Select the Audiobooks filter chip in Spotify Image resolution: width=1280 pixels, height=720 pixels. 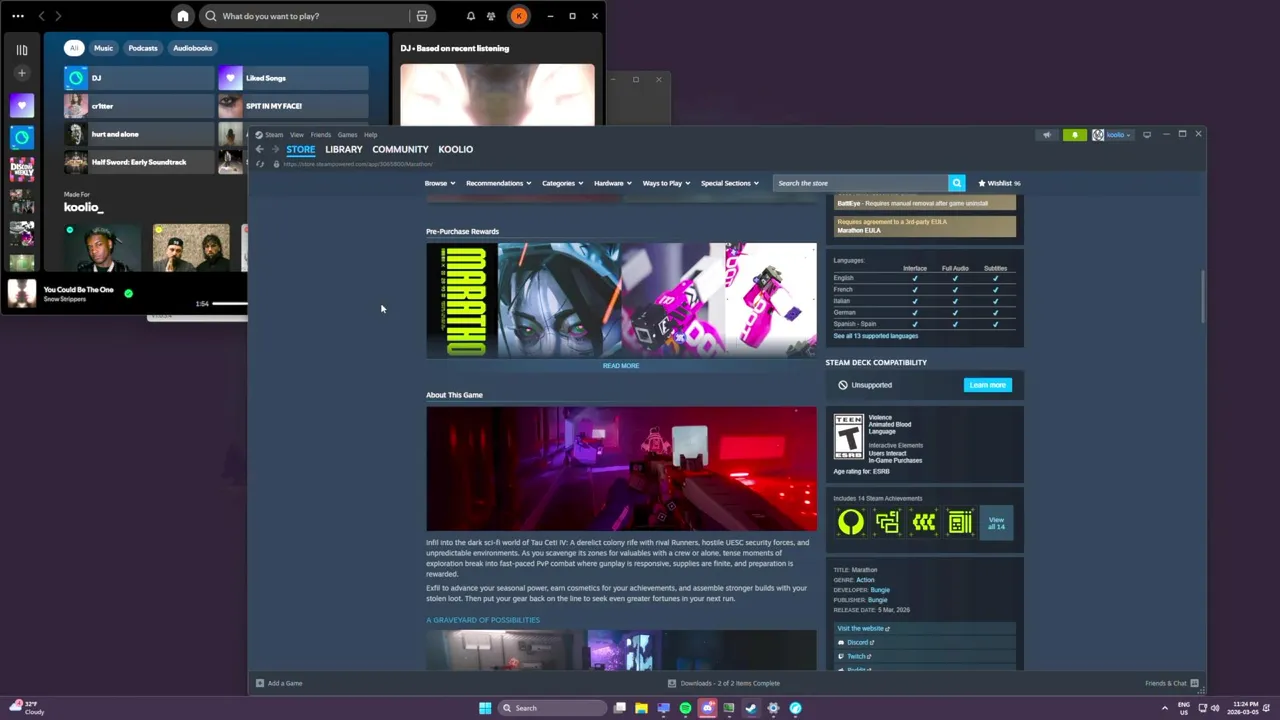192,48
